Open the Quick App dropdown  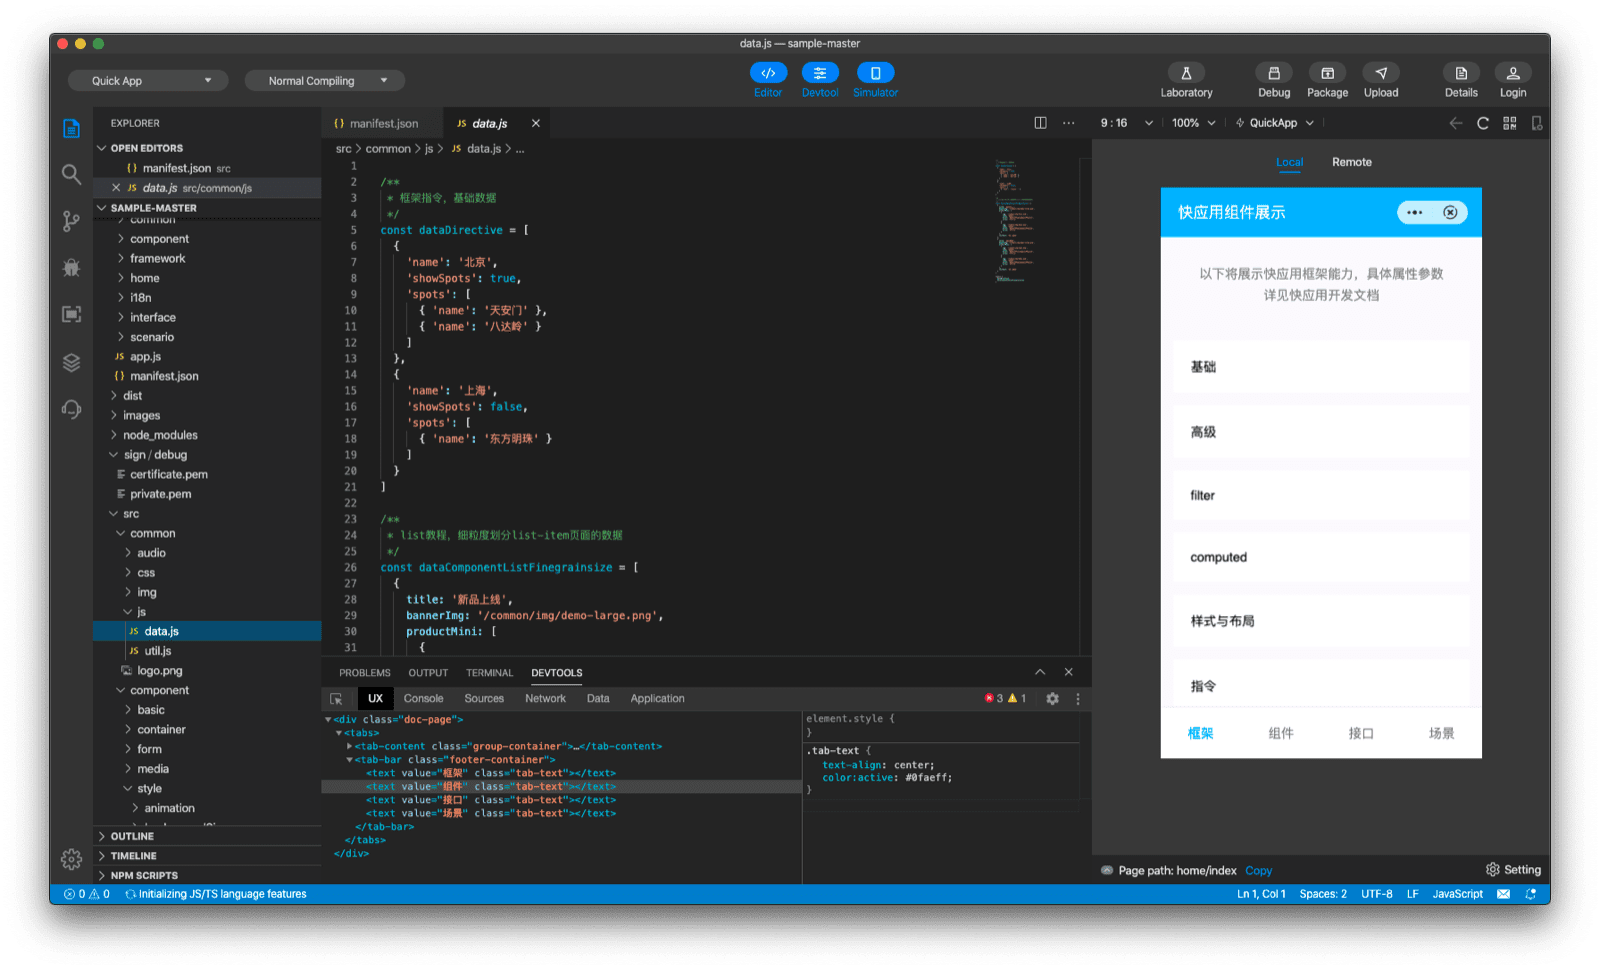pos(147,80)
